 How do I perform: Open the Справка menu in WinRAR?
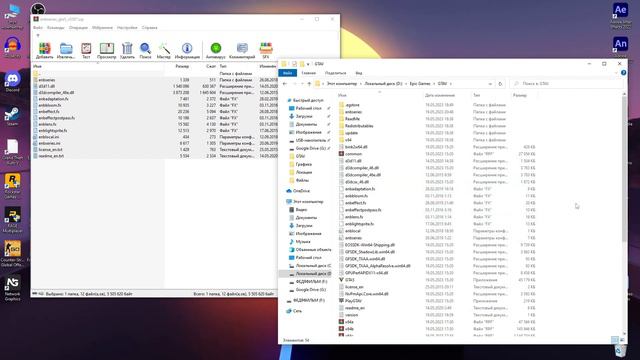click(x=149, y=28)
